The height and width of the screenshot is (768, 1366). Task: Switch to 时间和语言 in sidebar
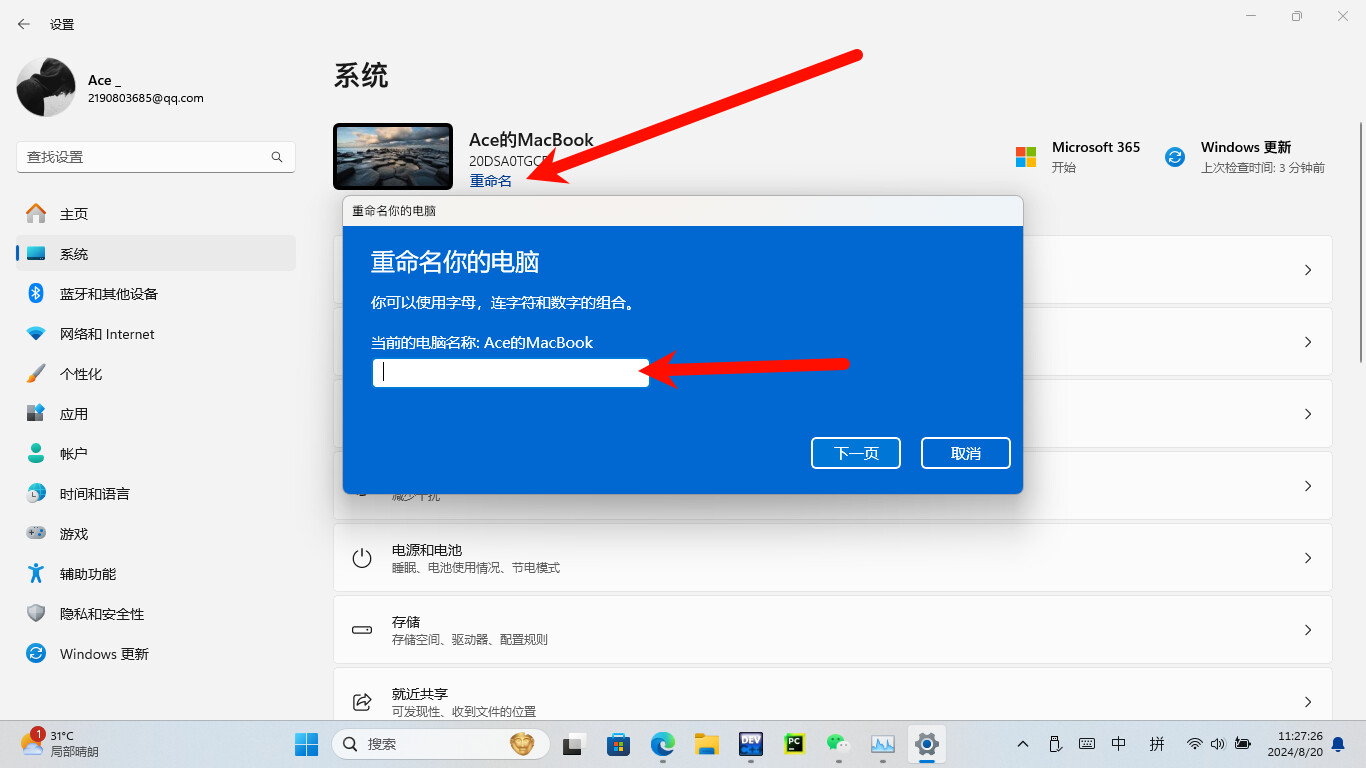[94, 494]
